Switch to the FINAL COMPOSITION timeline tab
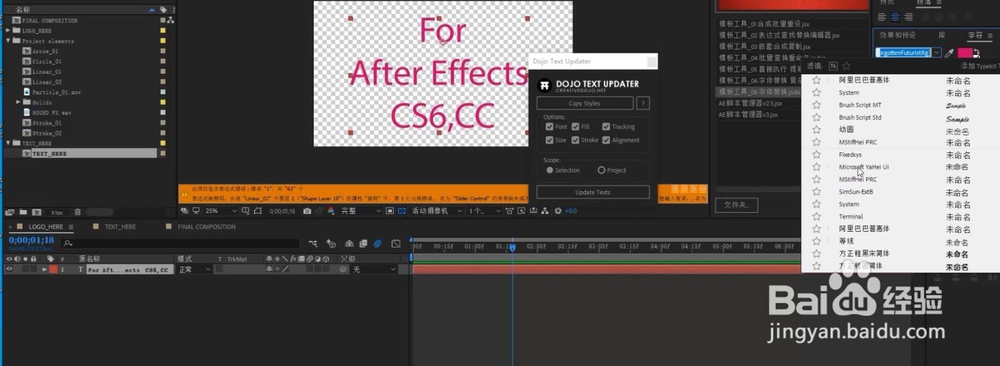The image size is (1000, 366). [206, 227]
